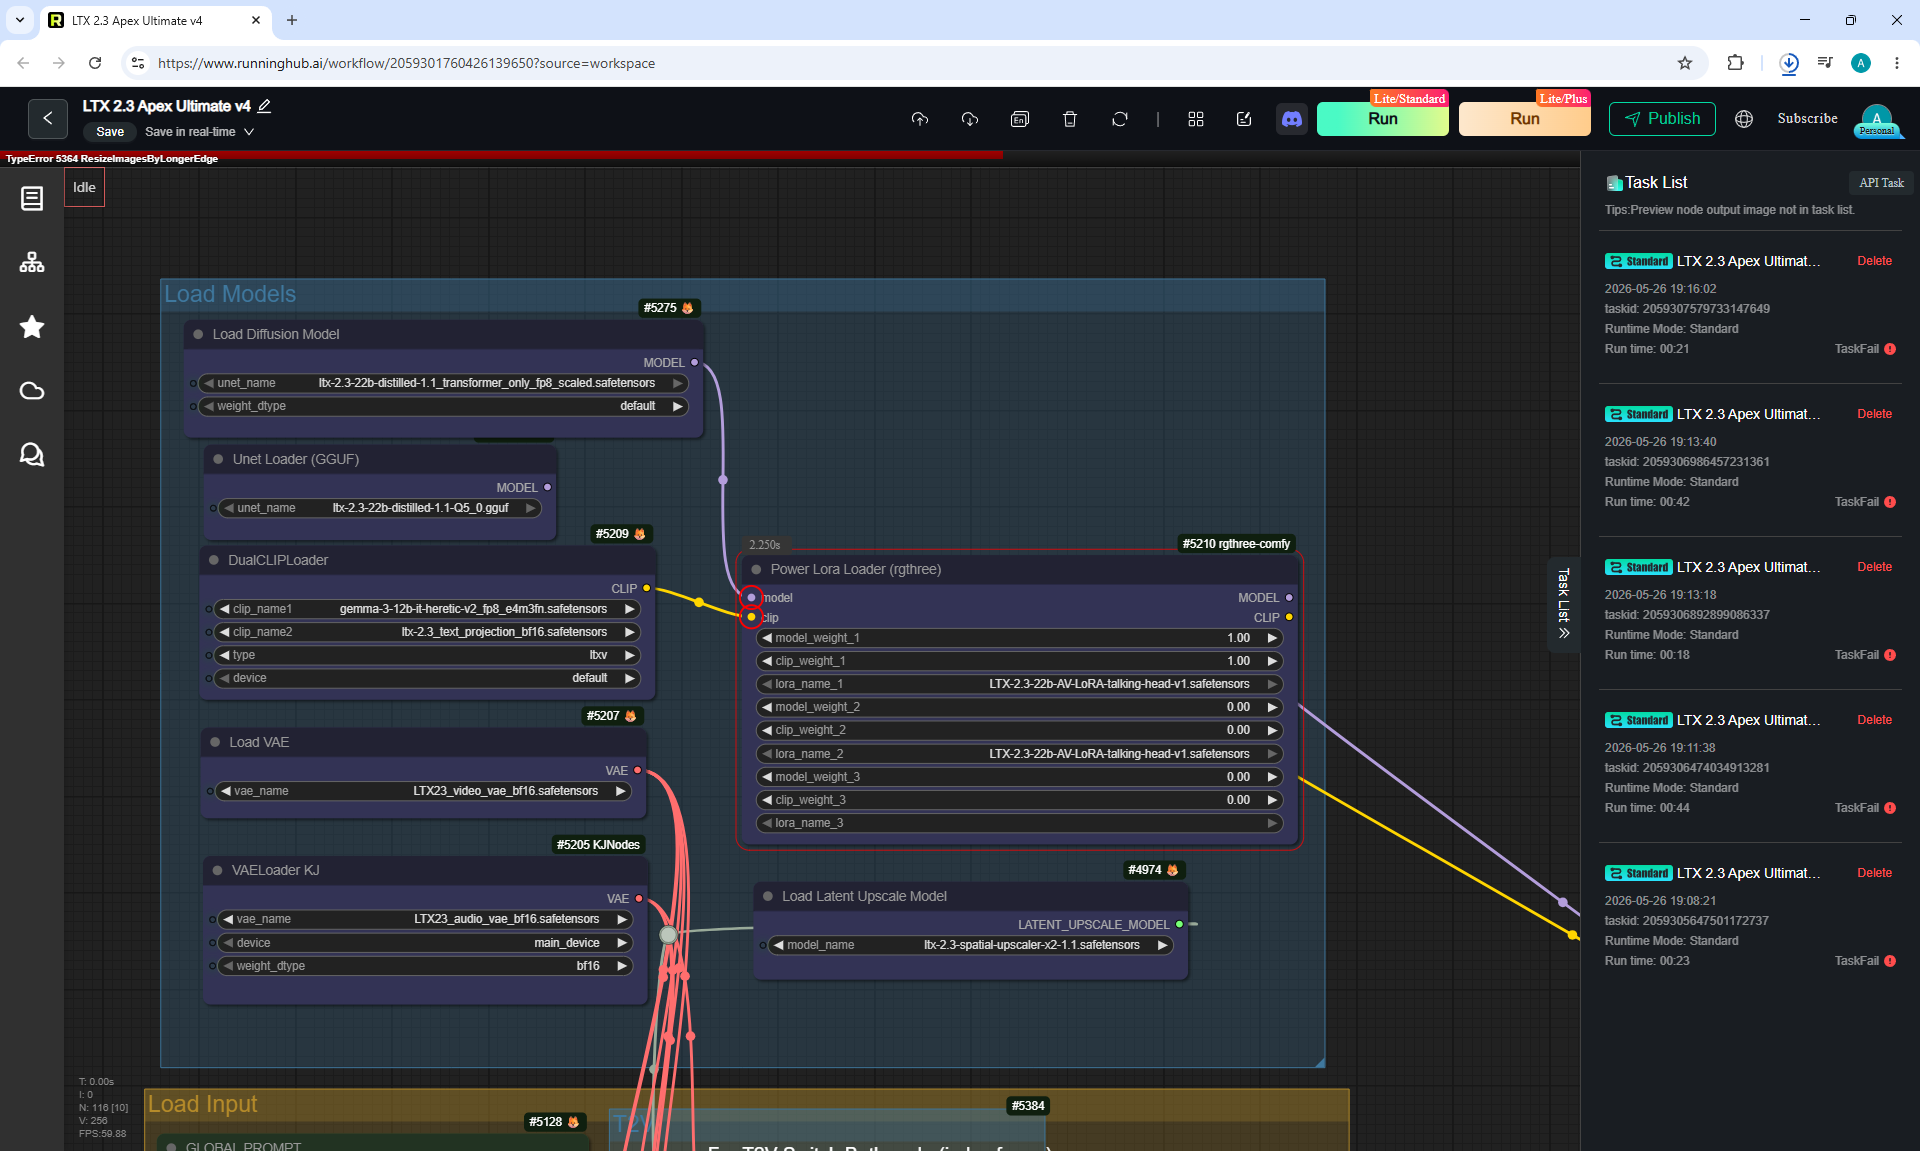This screenshot has height=1151, width=1920.
Task: Increase model_weight_1 with its right arrow
Action: click(1272, 638)
